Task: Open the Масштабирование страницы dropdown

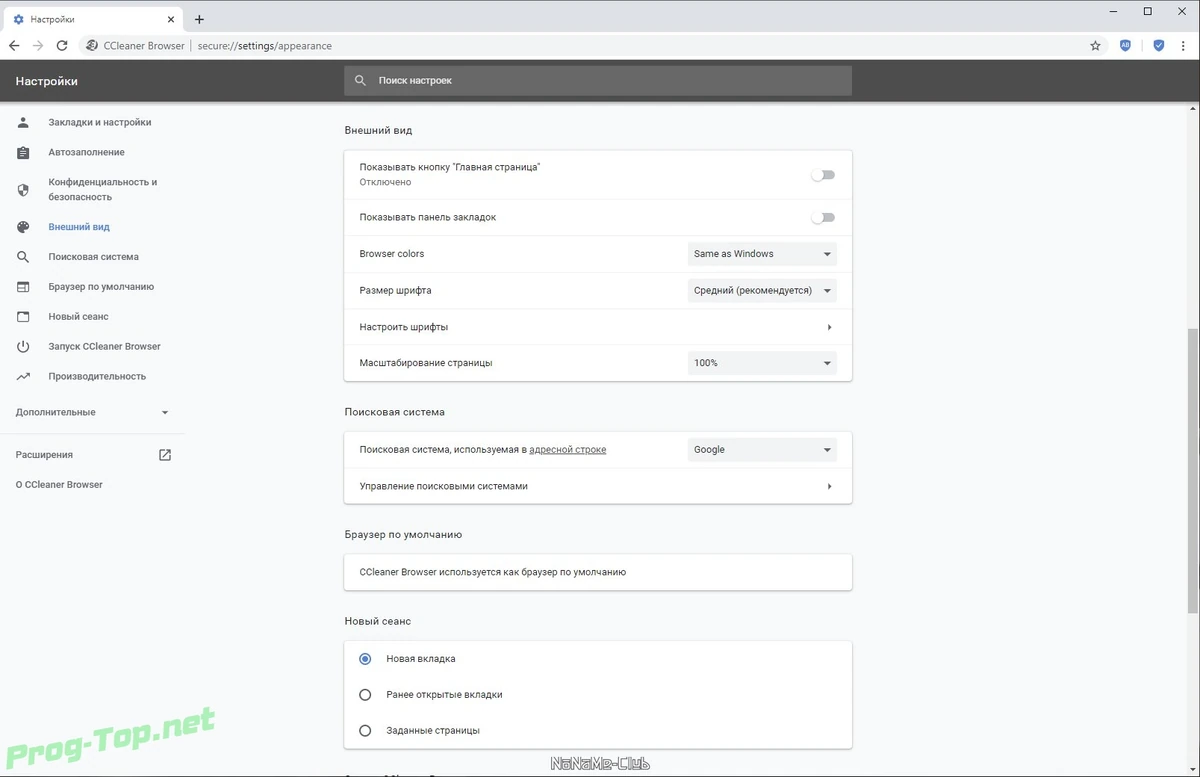Action: click(x=762, y=363)
